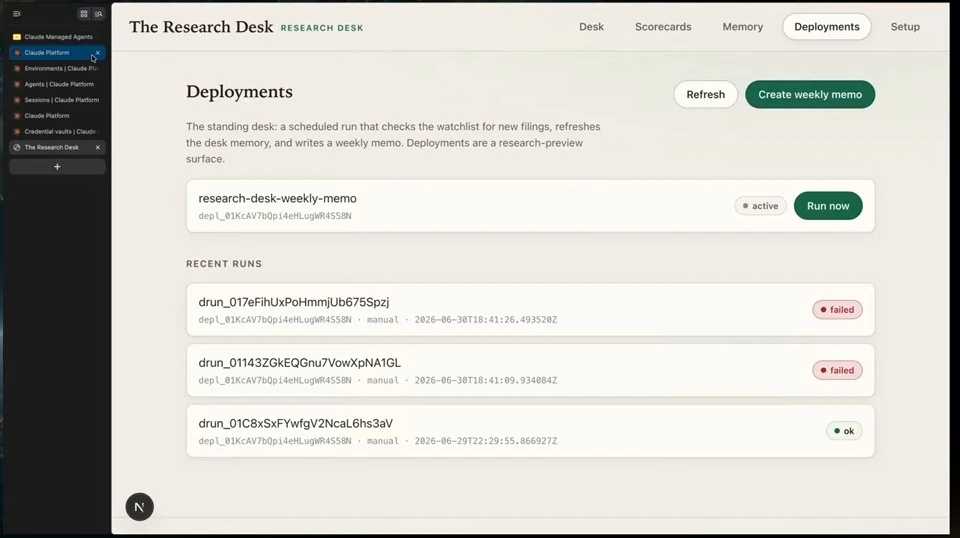Click timestamp 2026-06-29T22:29:55.866927Z
Image resolution: width=960 pixels, height=538 pixels.
486,441
